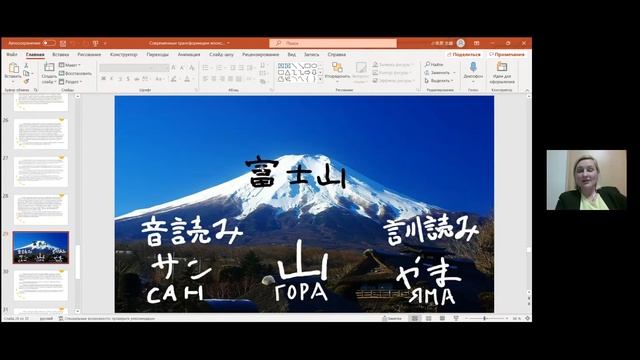Click the Cut scissors icon
640x360 pixels.
coord(27,65)
